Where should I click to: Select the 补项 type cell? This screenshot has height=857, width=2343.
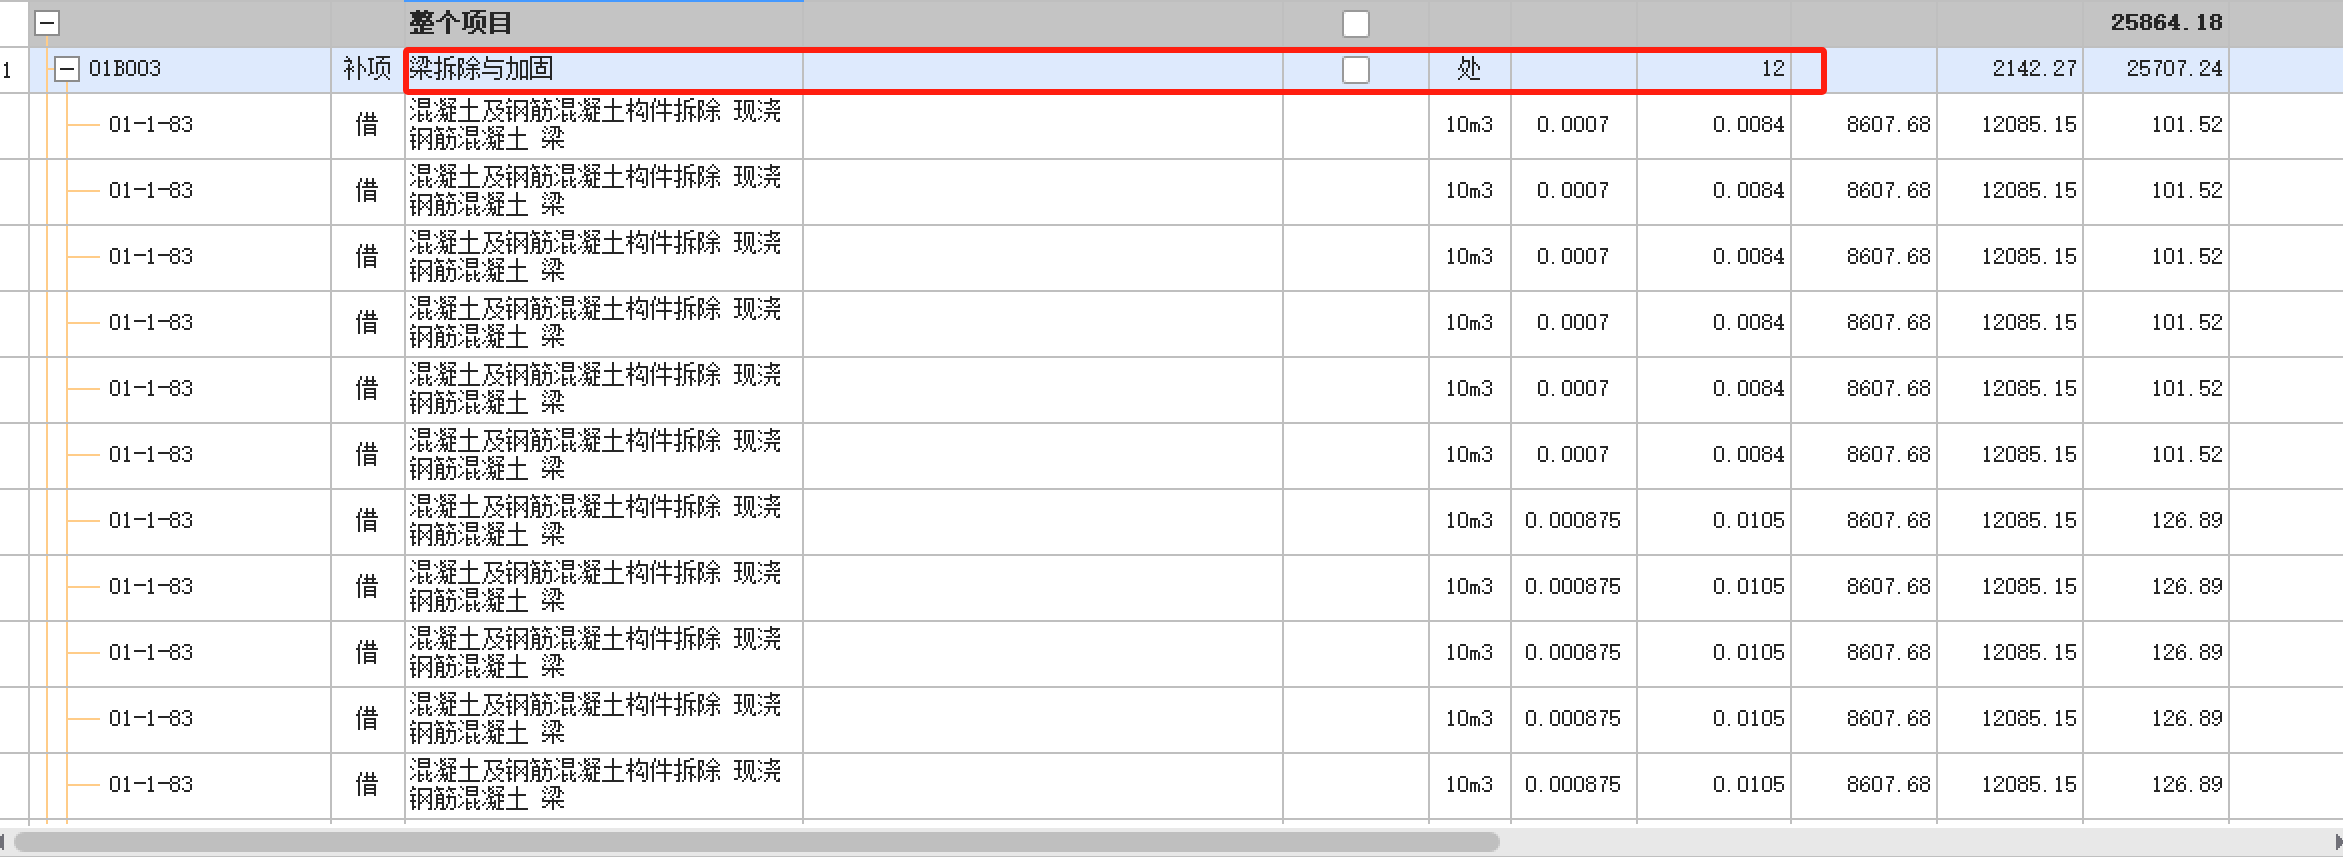[367, 69]
